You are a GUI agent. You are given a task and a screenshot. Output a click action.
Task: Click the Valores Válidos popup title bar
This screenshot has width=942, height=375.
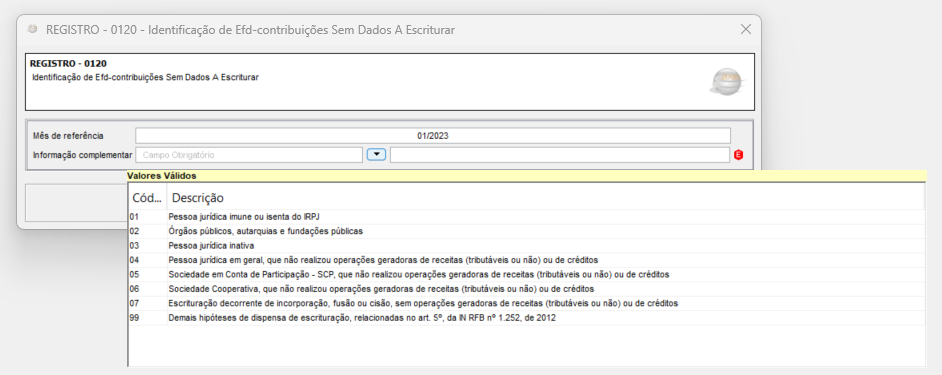[x=526, y=176]
